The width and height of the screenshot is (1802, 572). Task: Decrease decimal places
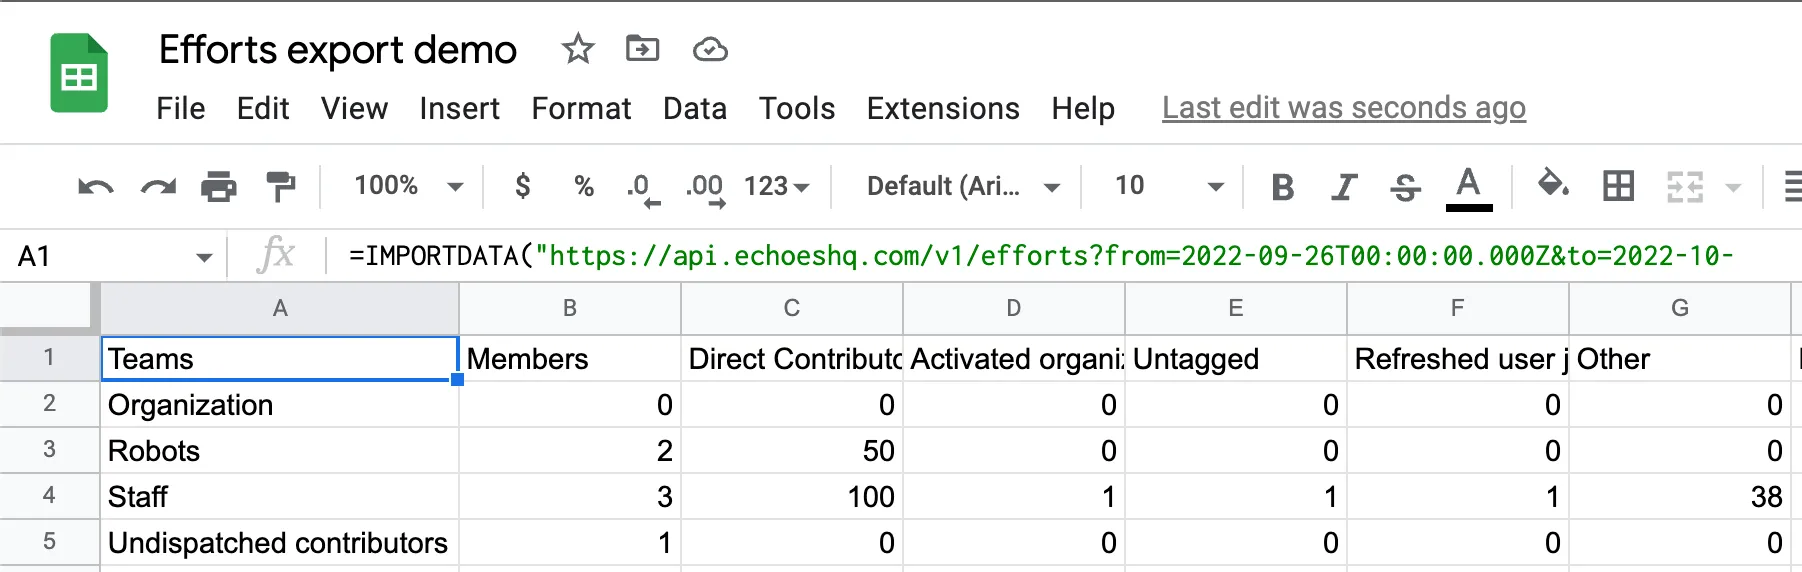click(643, 188)
